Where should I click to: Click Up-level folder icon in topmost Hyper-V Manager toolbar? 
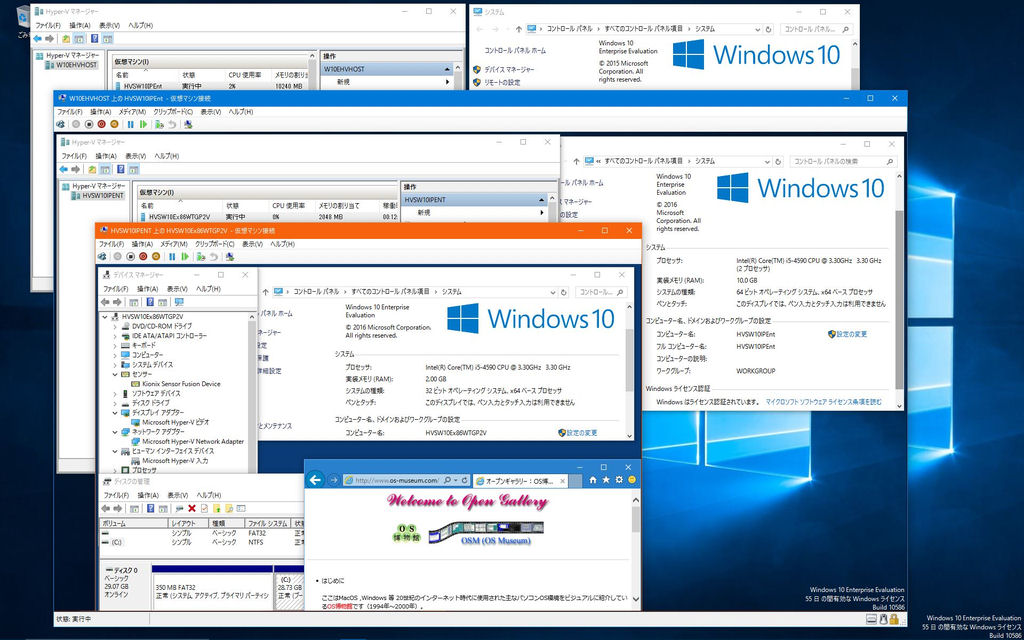66,39
